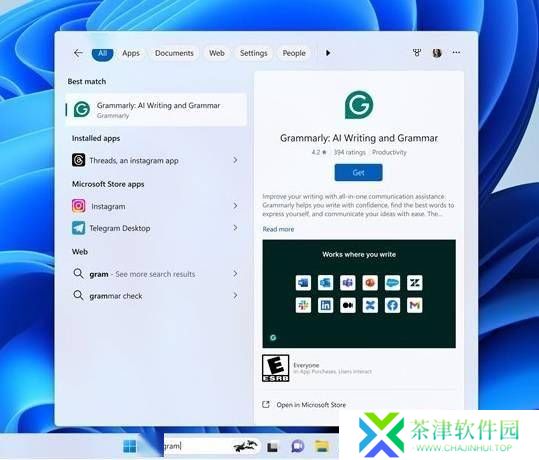539x460 pixels.
Task: Click the open-external icon beside Microsoft Store
Action: (266, 404)
